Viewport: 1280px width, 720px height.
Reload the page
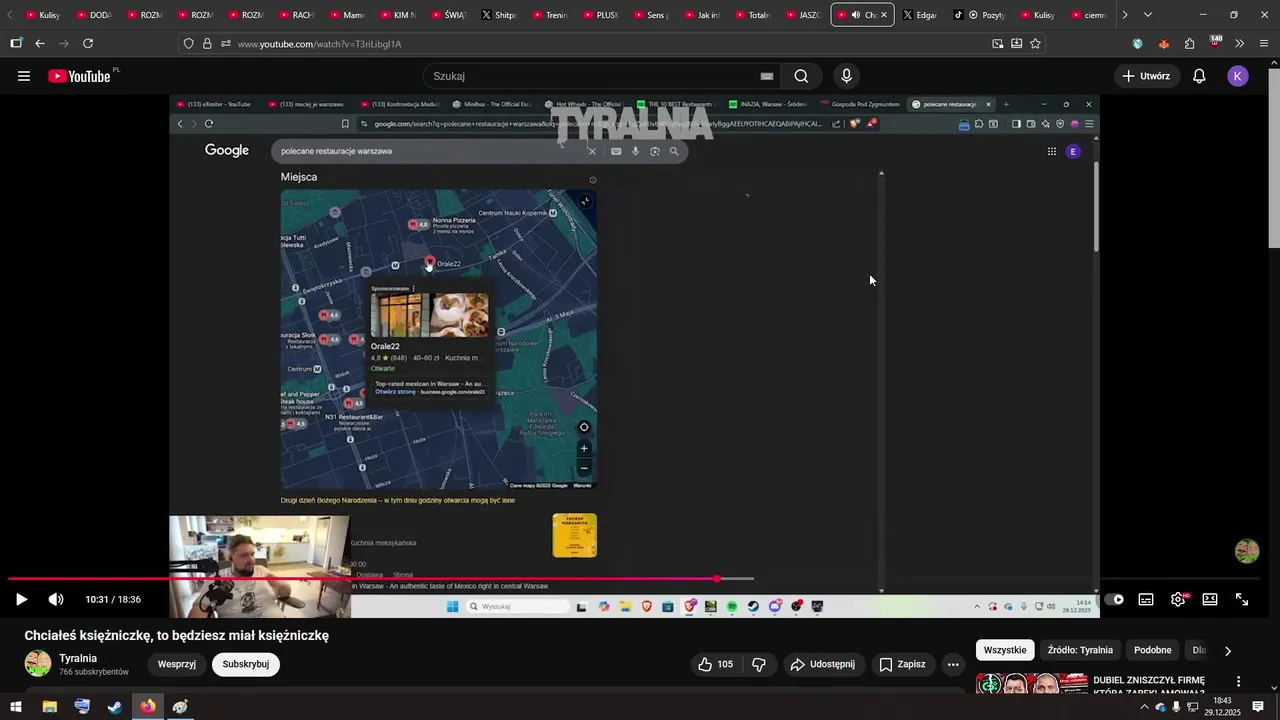pos(88,43)
